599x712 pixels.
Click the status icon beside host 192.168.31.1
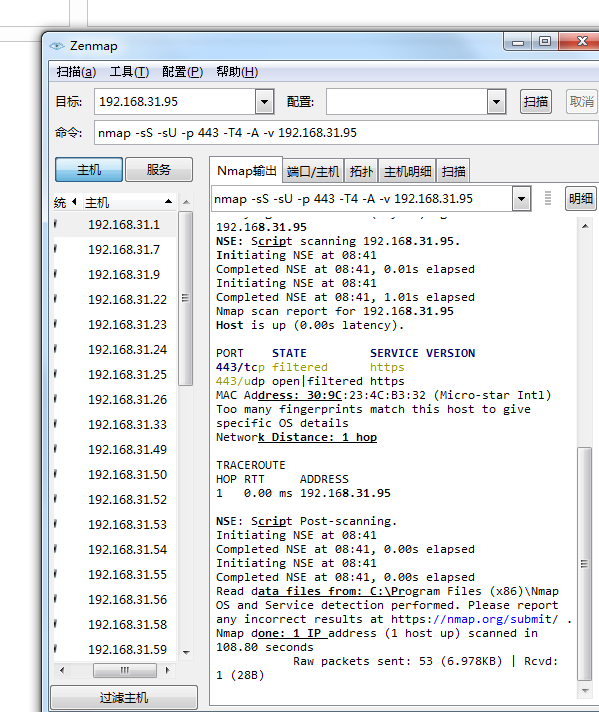pos(55,224)
